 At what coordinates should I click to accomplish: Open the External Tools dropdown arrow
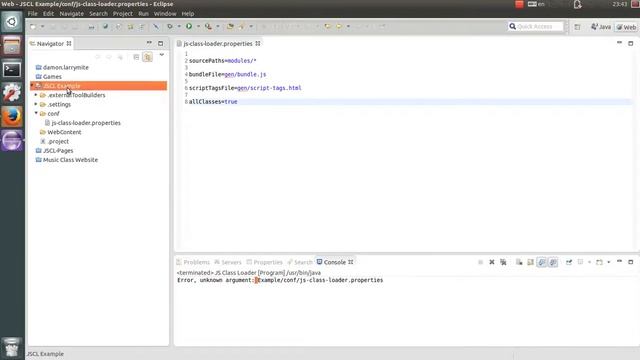coord(218,27)
